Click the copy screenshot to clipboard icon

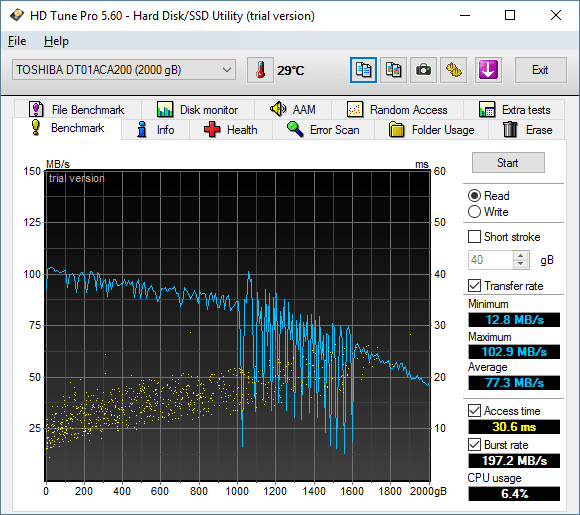(393, 70)
